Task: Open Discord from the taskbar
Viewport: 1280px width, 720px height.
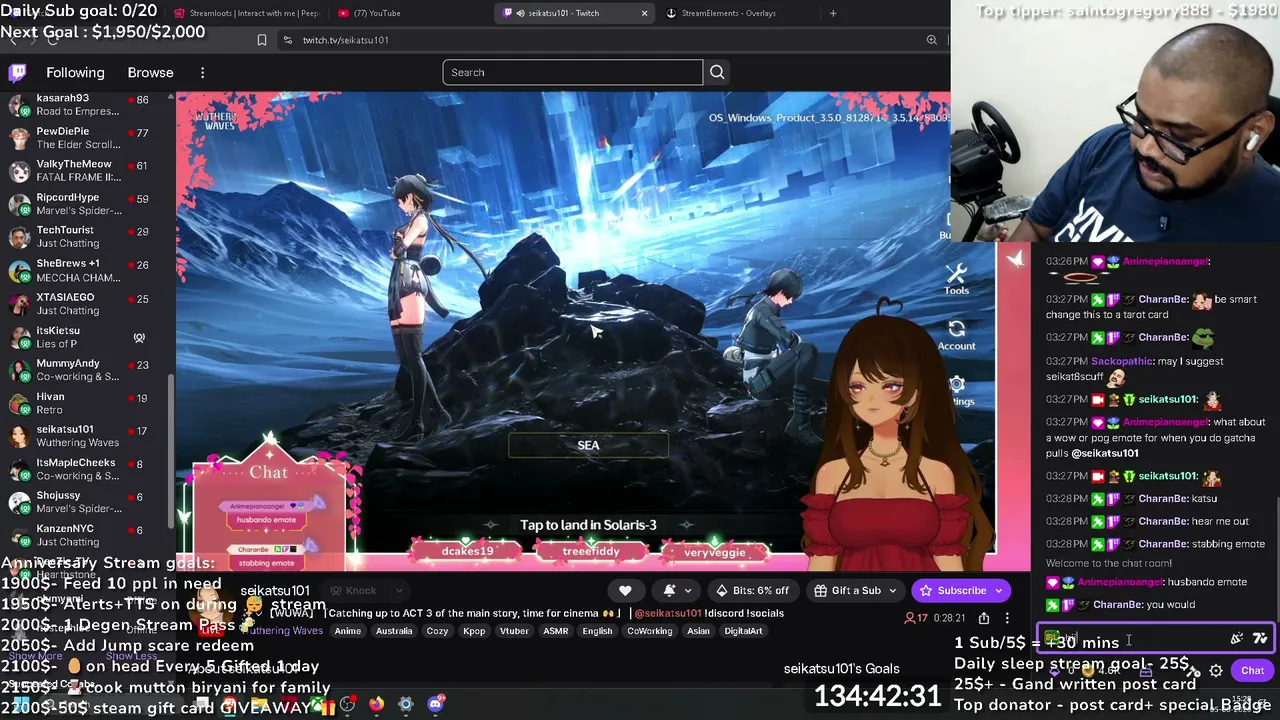Action: [435, 704]
